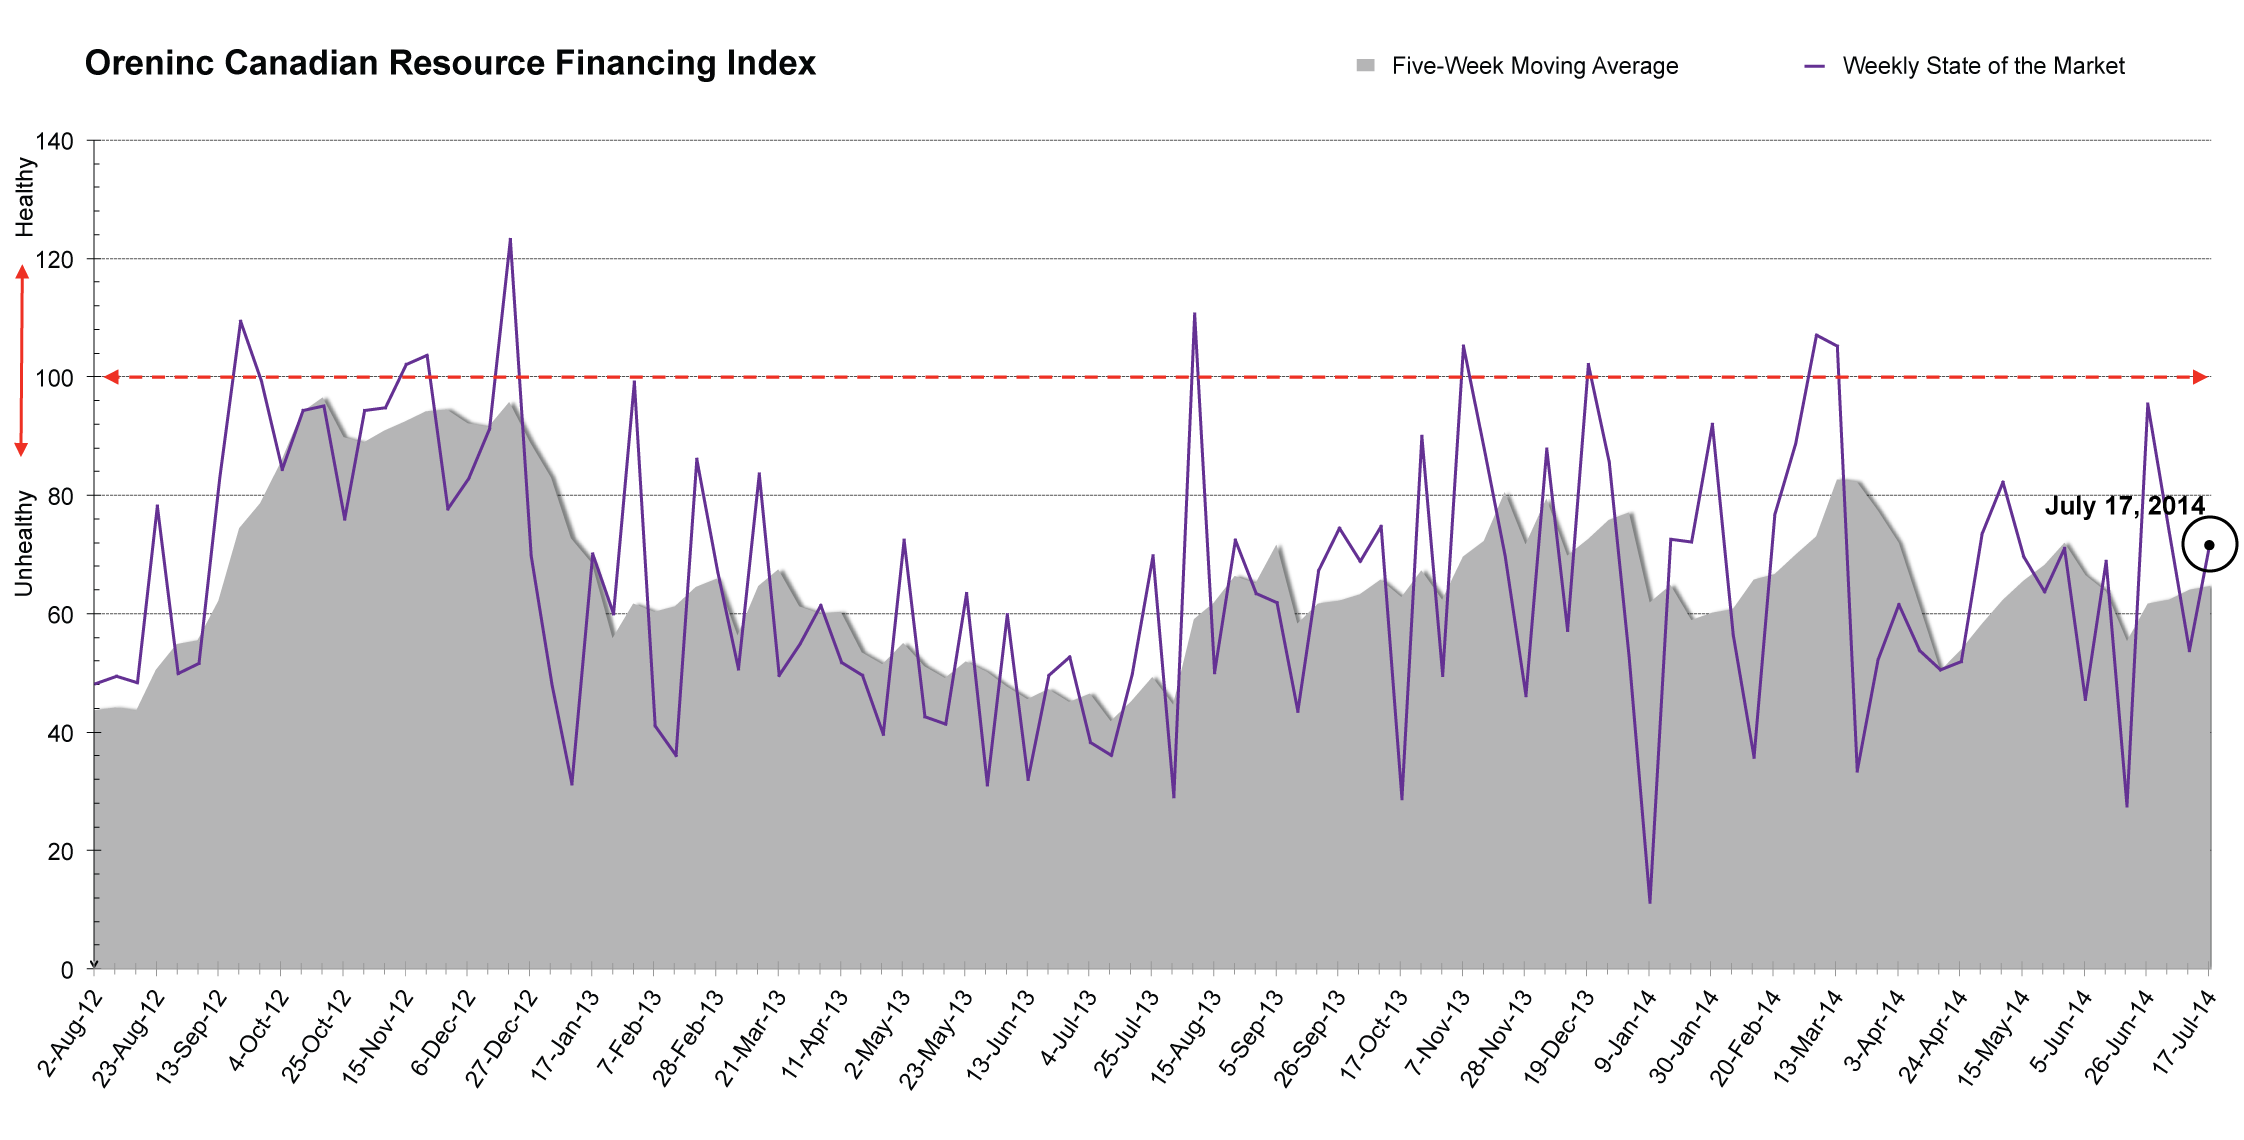Click the 6-Dec-12 date label
The height and width of the screenshot is (1140, 2244).
pos(444,1034)
